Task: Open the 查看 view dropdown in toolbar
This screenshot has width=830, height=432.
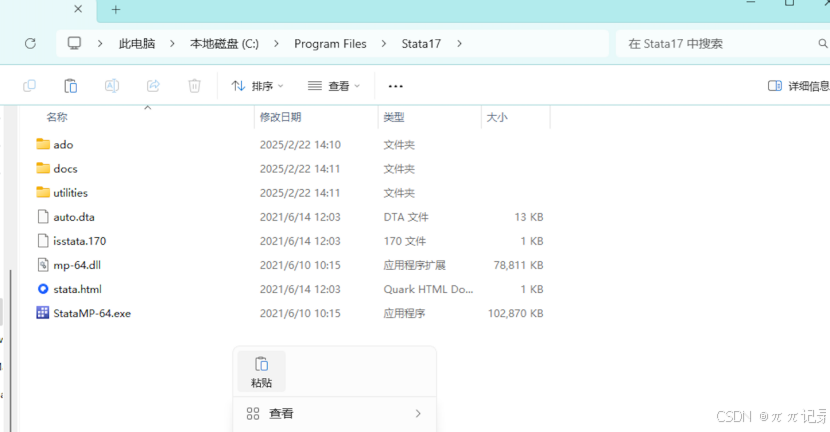Action: pyautogui.click(x=334, y=86)
